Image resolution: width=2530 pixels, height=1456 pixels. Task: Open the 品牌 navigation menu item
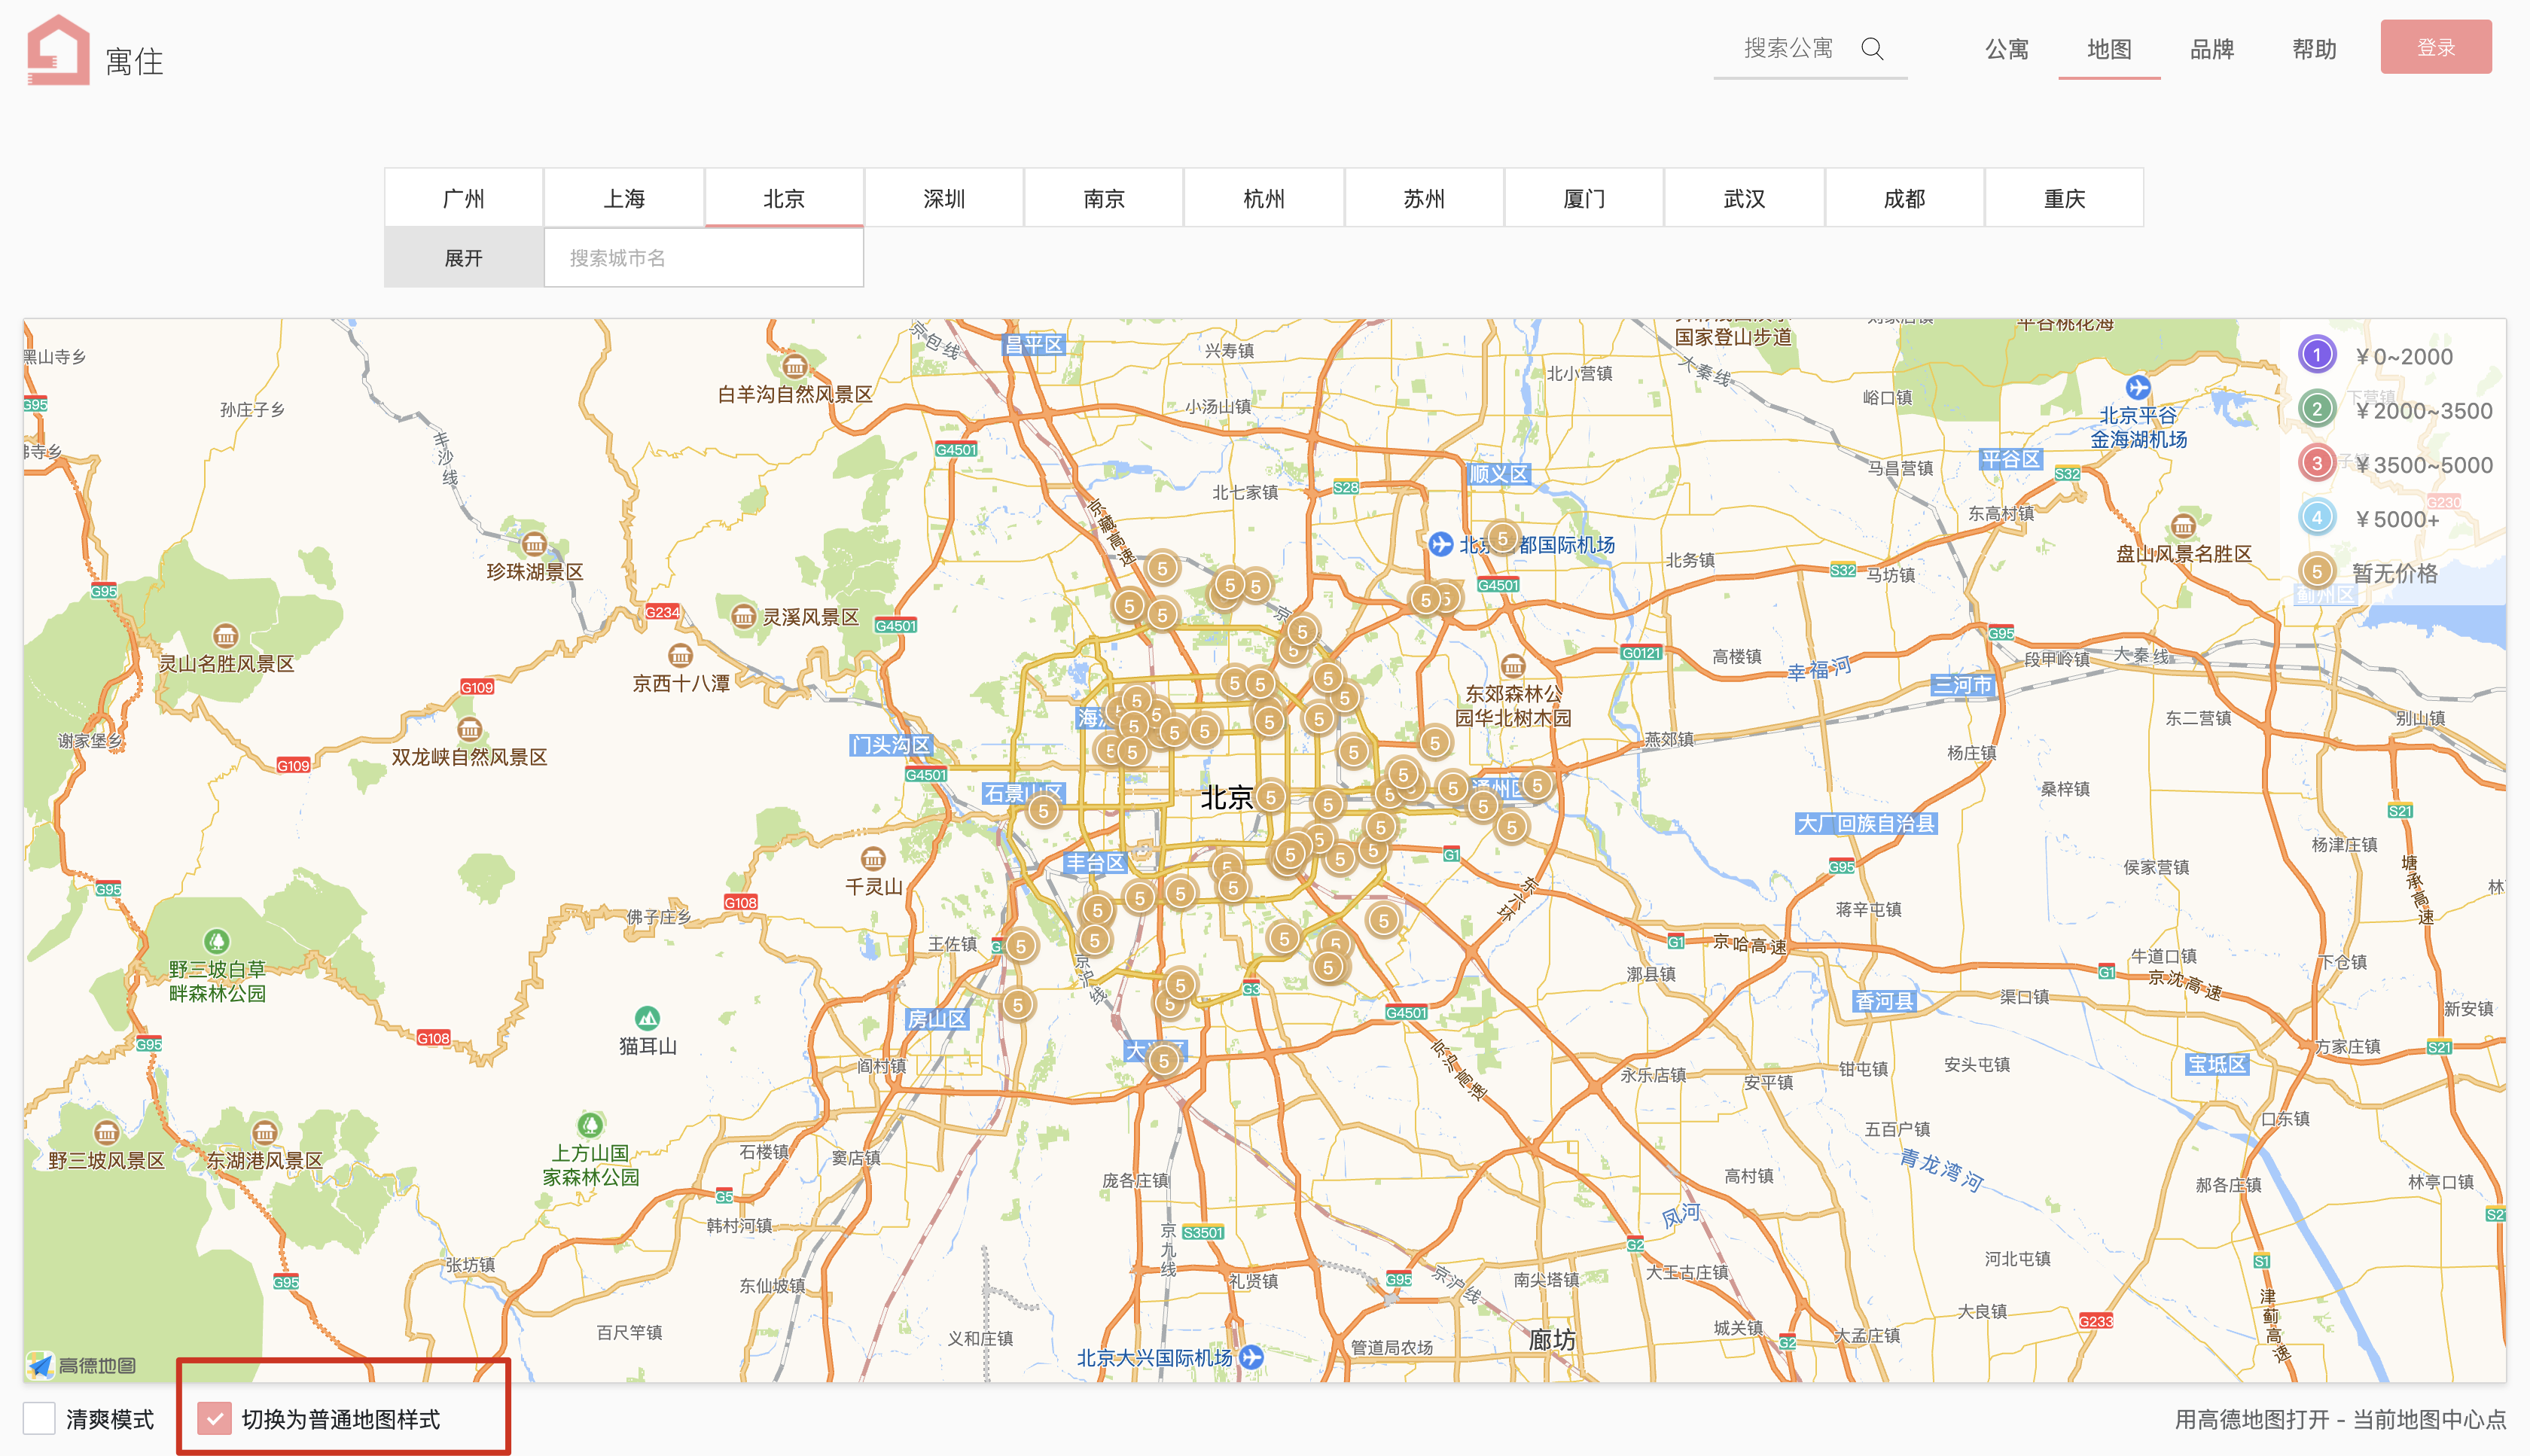(x=2211, y=49)
